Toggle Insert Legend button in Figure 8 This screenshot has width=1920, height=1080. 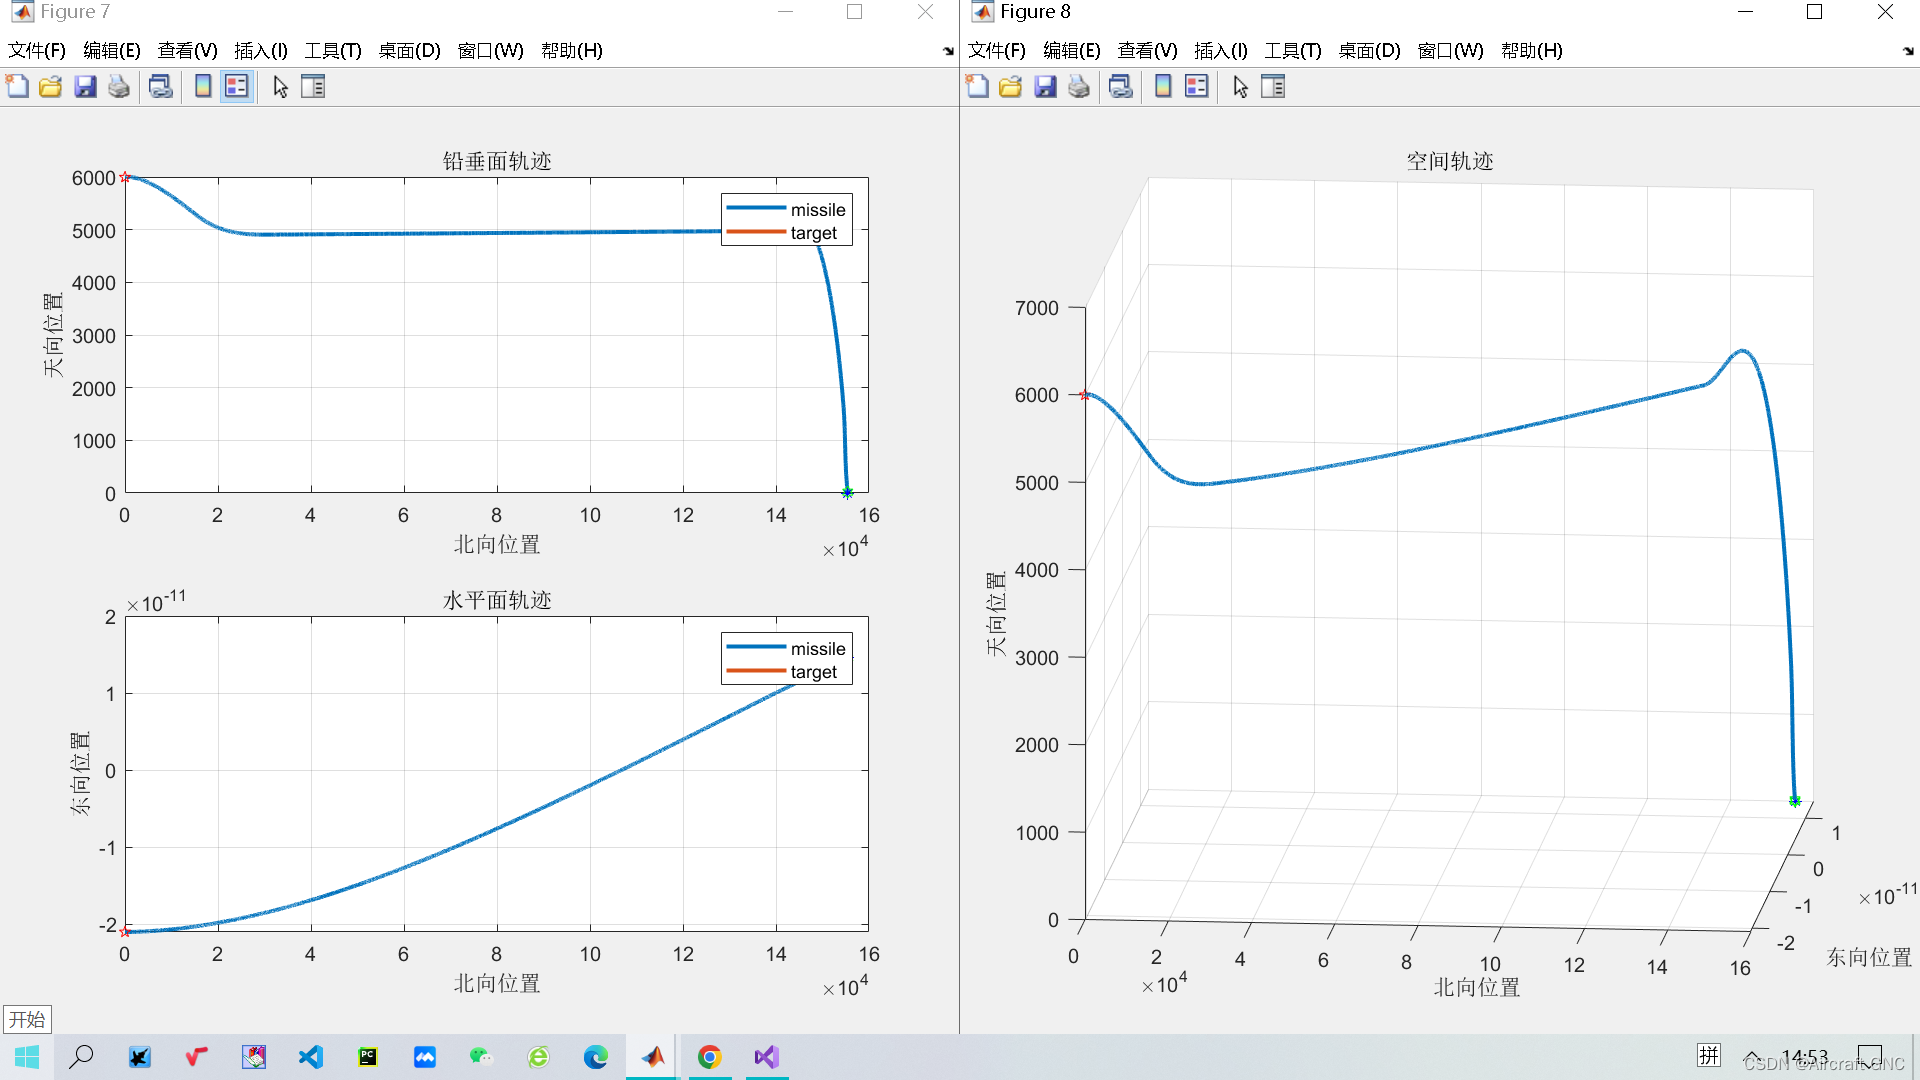click(1197, 87)
